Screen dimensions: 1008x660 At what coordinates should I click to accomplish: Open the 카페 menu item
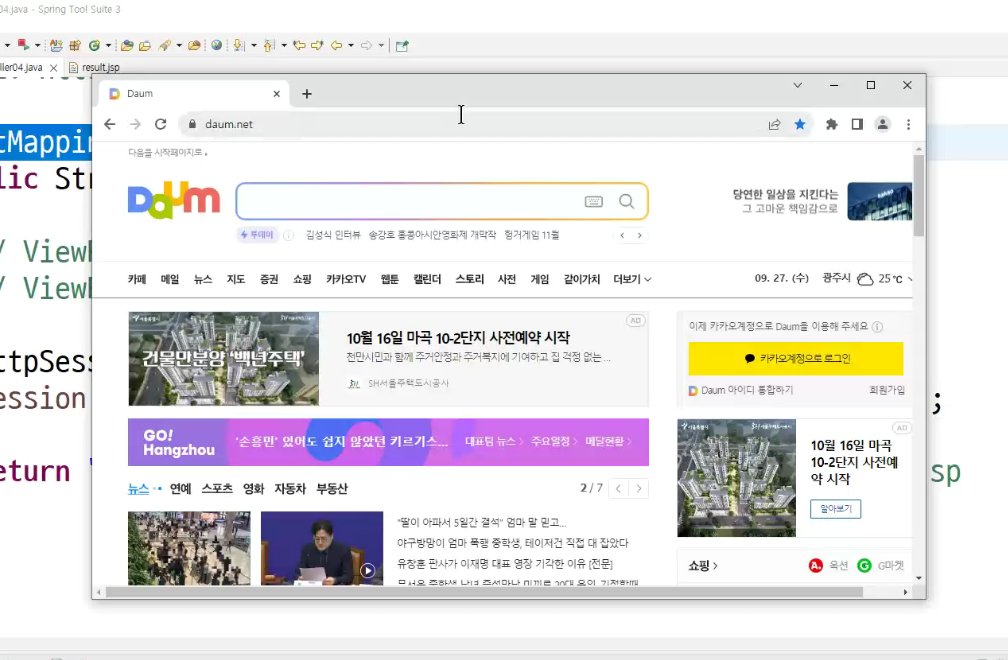[x=137, y=279]
